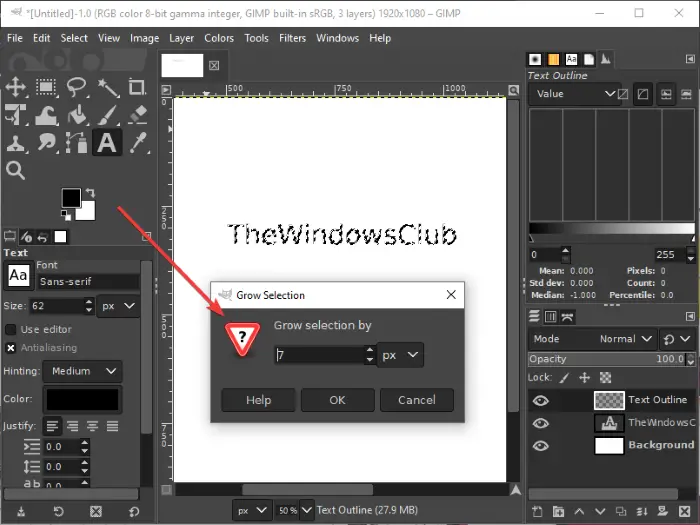
Task: Create a new layer button
Action: point(537,512)
